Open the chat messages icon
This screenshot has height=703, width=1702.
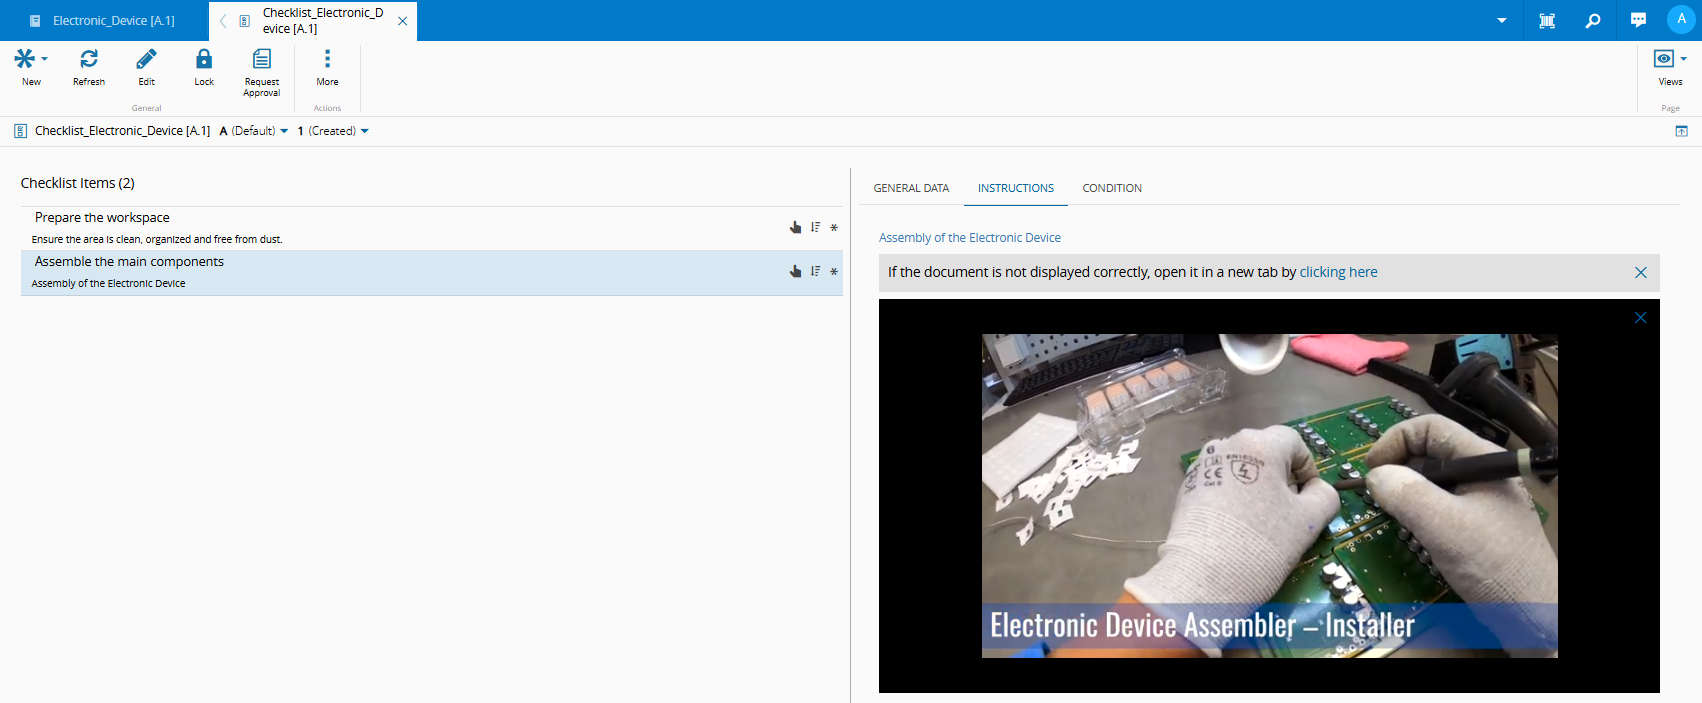[1638, 21]
